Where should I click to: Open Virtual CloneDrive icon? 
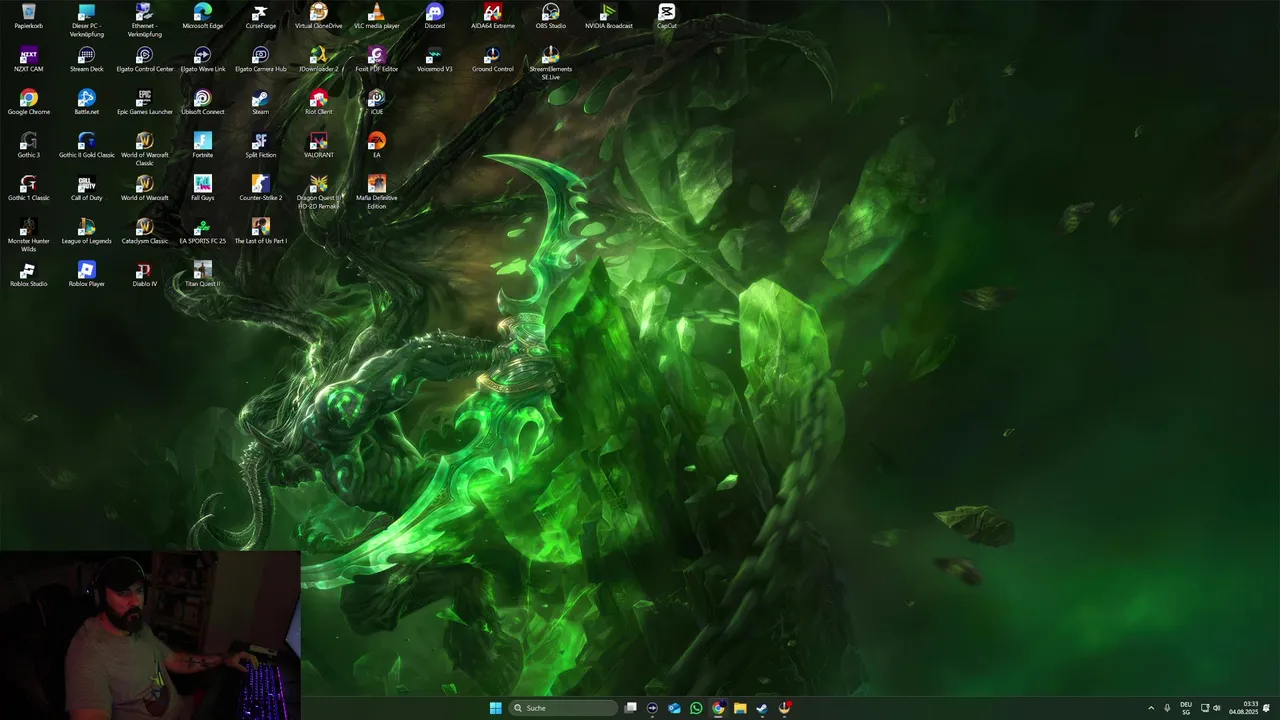tap(319, 16)
